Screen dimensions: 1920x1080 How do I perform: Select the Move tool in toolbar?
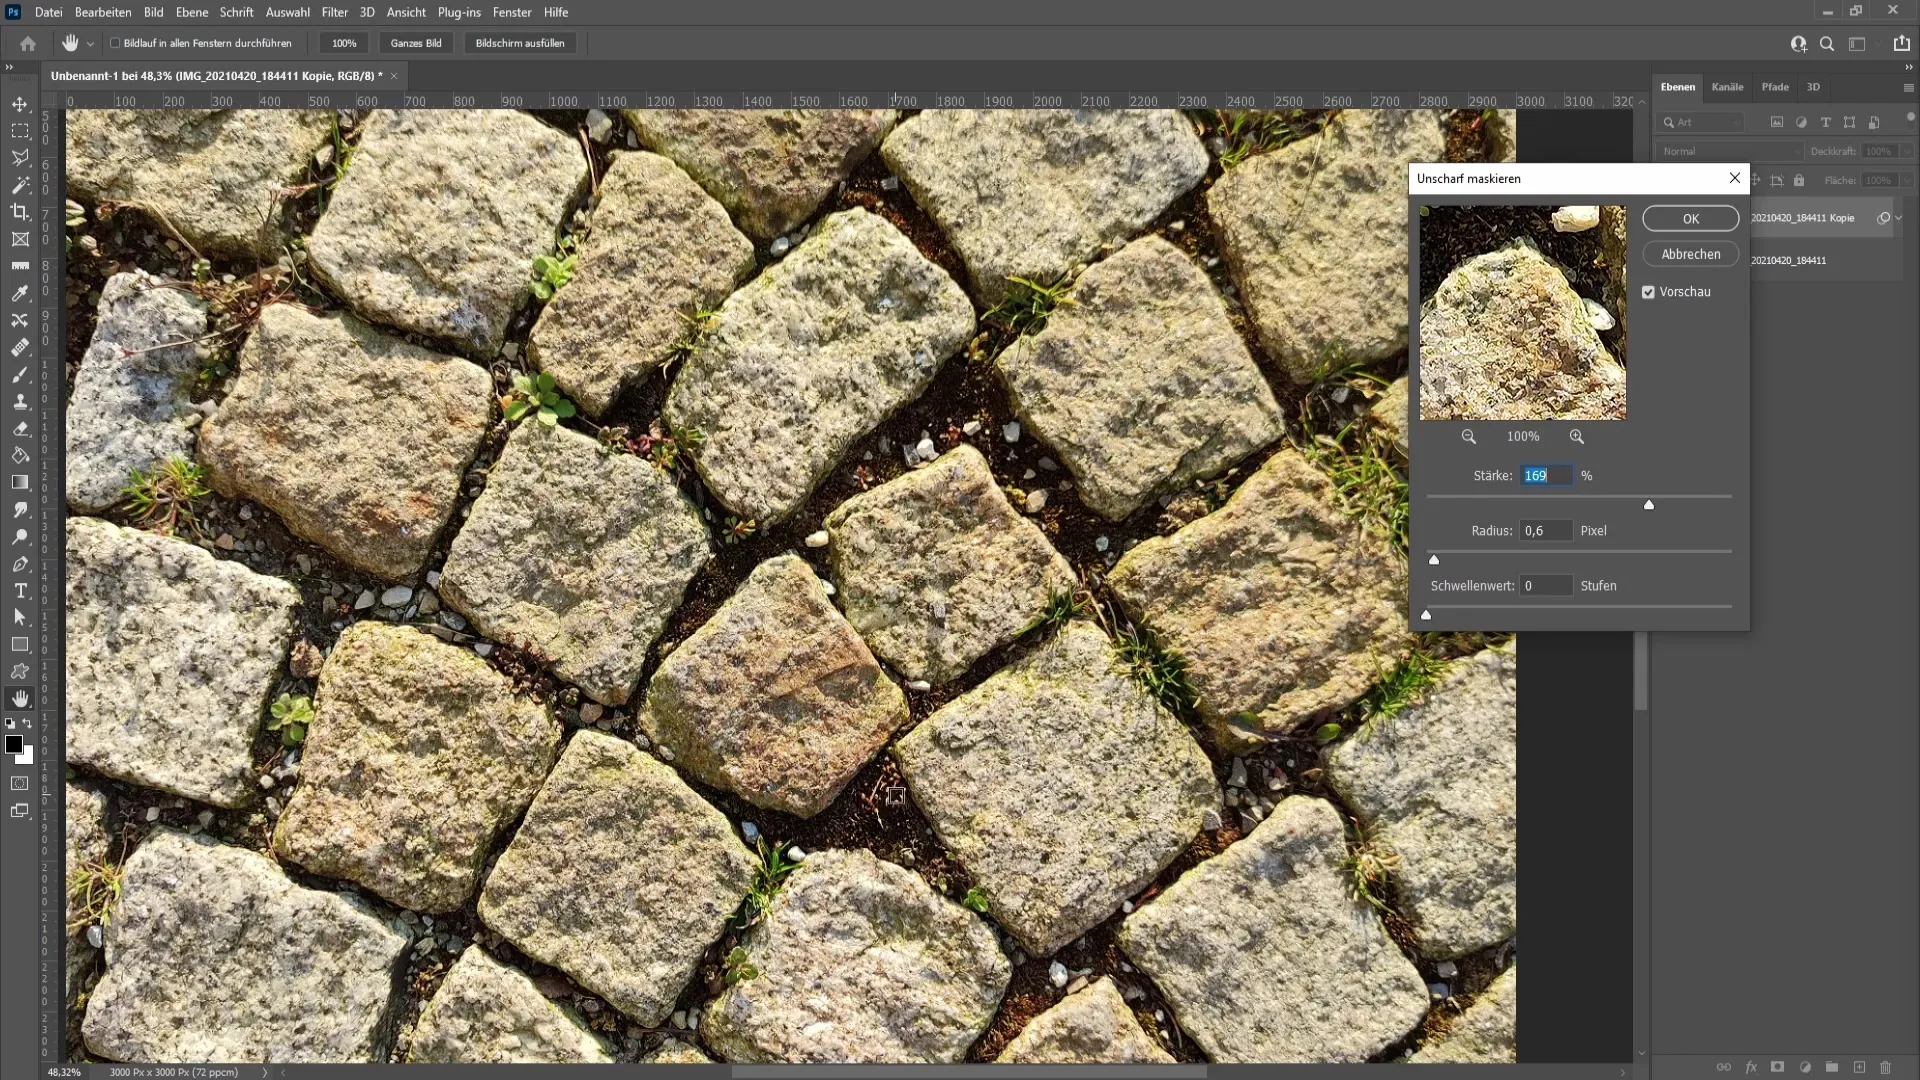(20, 103)
